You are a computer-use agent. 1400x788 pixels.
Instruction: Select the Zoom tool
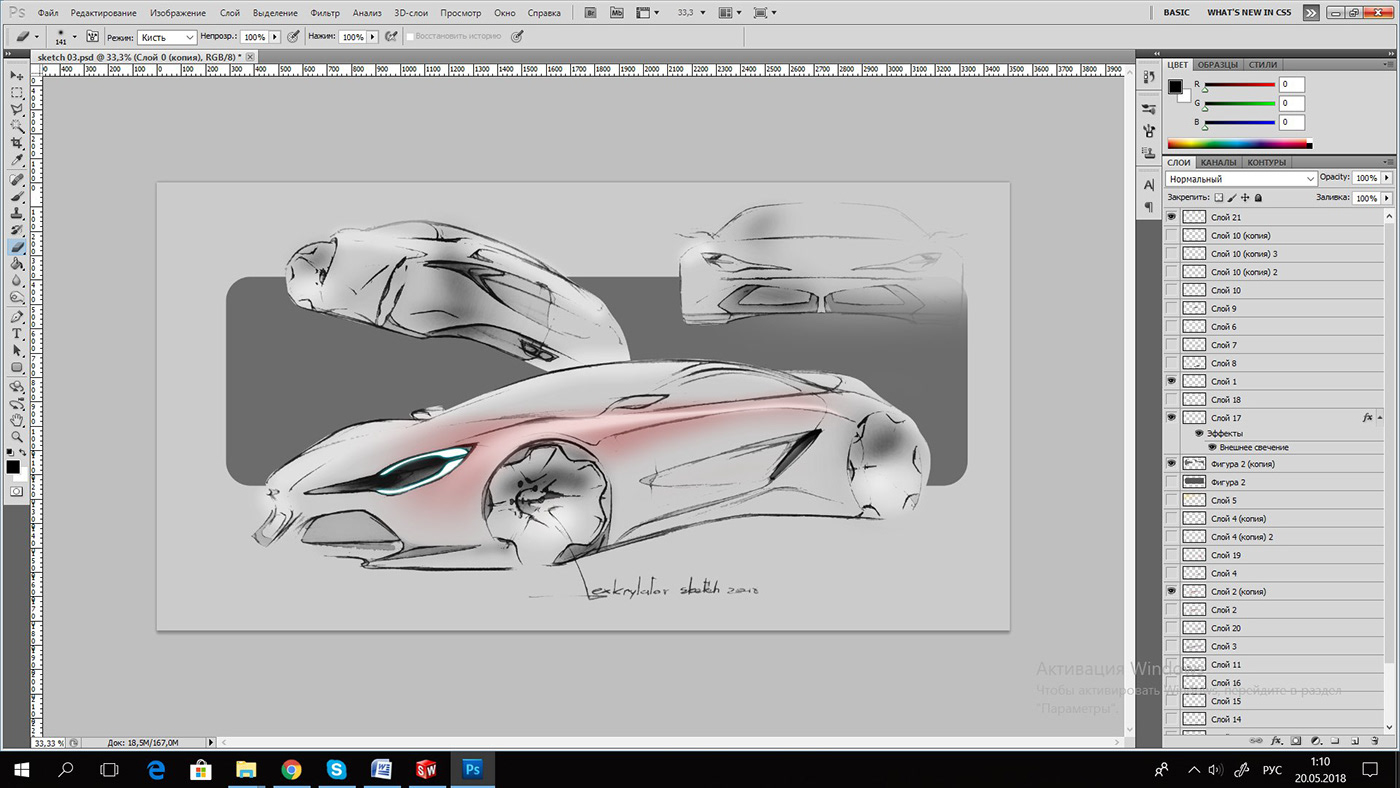(x=16, y=438)
